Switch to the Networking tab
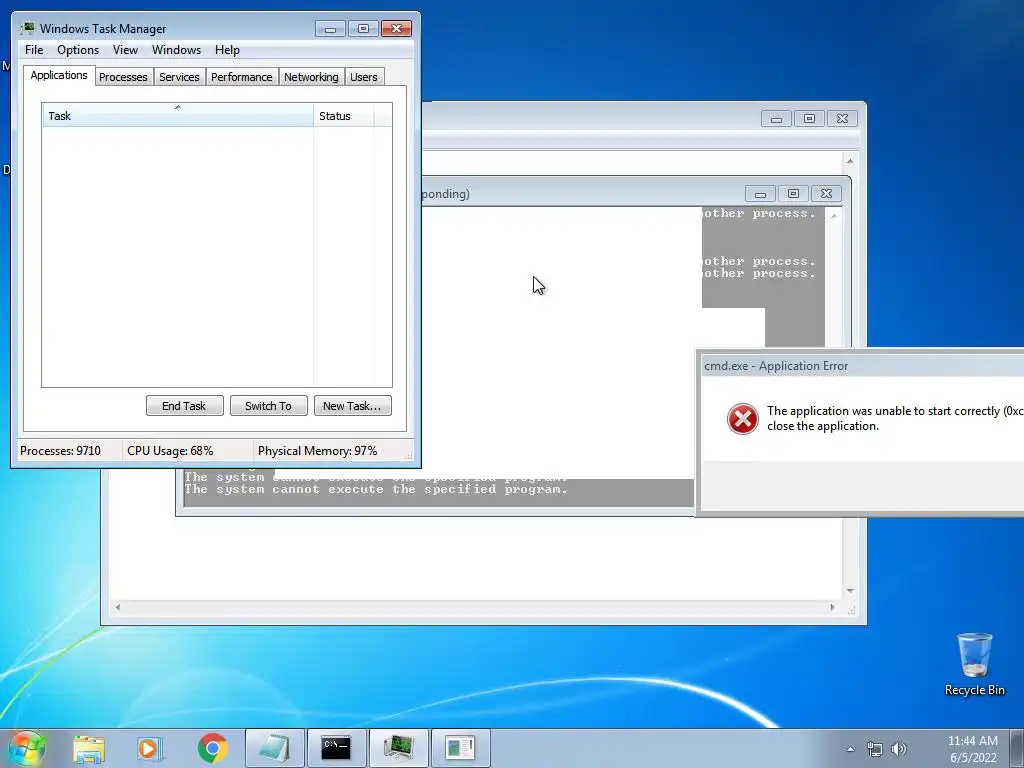This screenshot has width=1024, height=768. coord(311,77)
